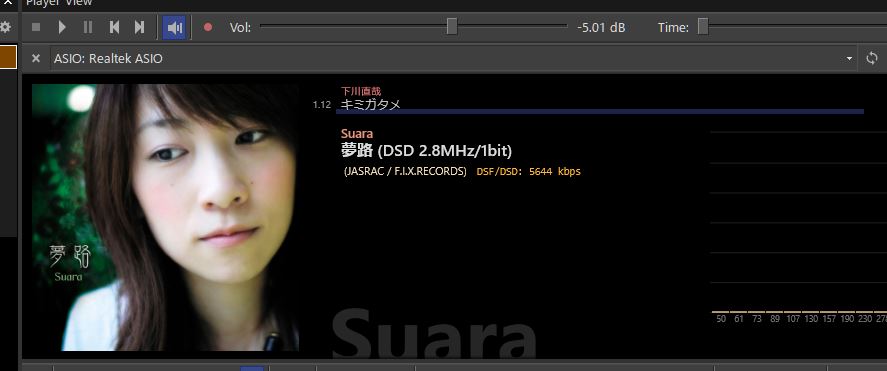This screenshot has width=887, height=371.
Task: Click album title 夢路 (DSD 2.8MHz/1bit)
Action: click(x=427, y=151)
